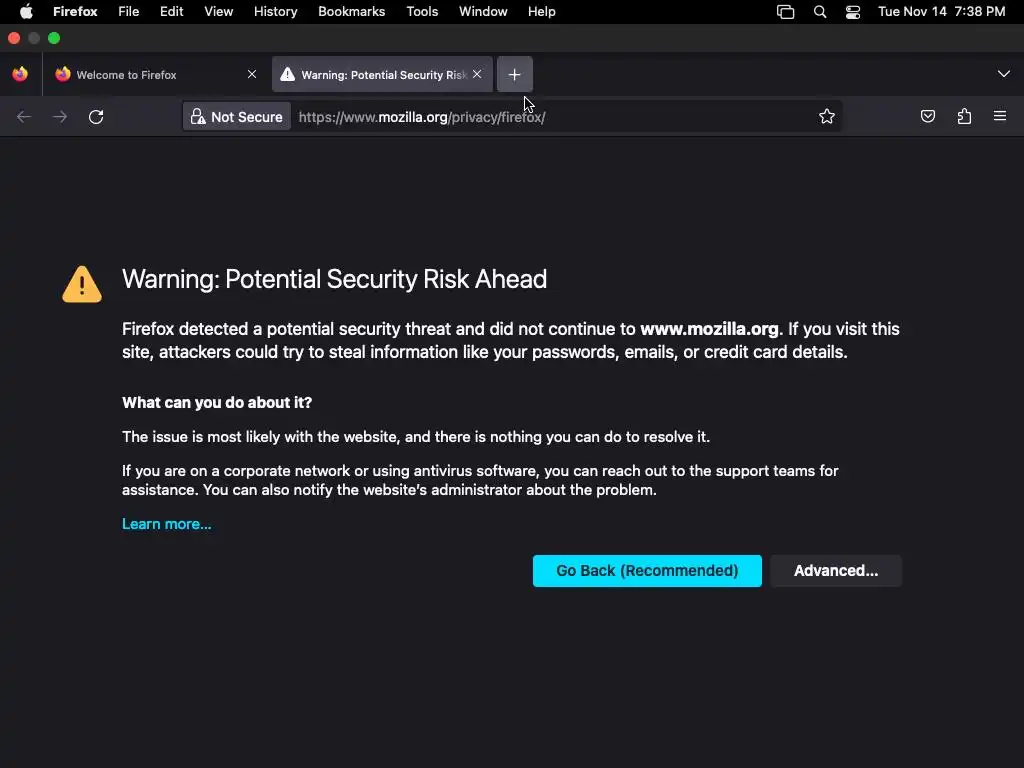Screen dimensions: 1024x768
Task: Follow the Learn more... link
Action: [166, 524]
